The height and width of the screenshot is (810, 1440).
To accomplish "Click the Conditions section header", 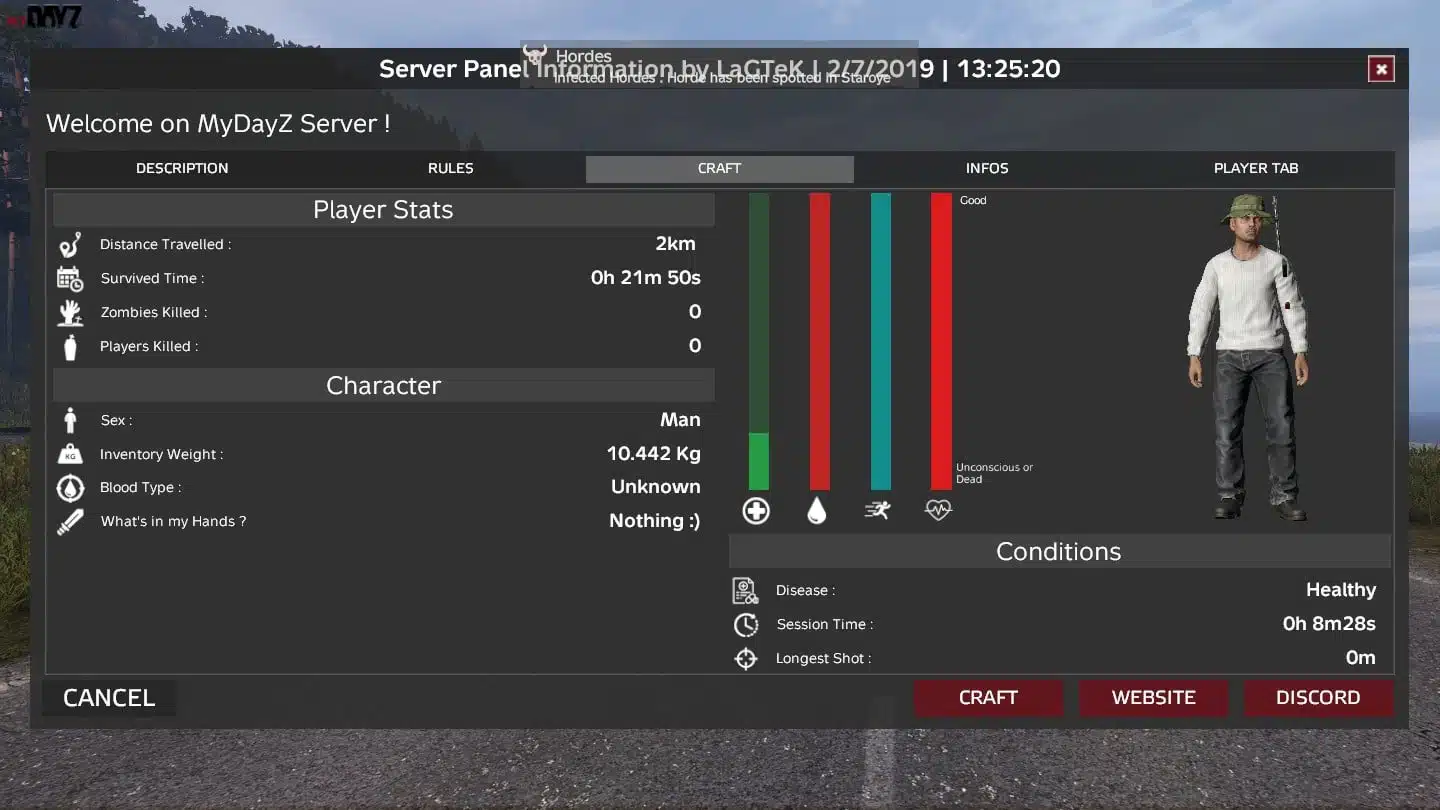I will [x=1059, y=551].
